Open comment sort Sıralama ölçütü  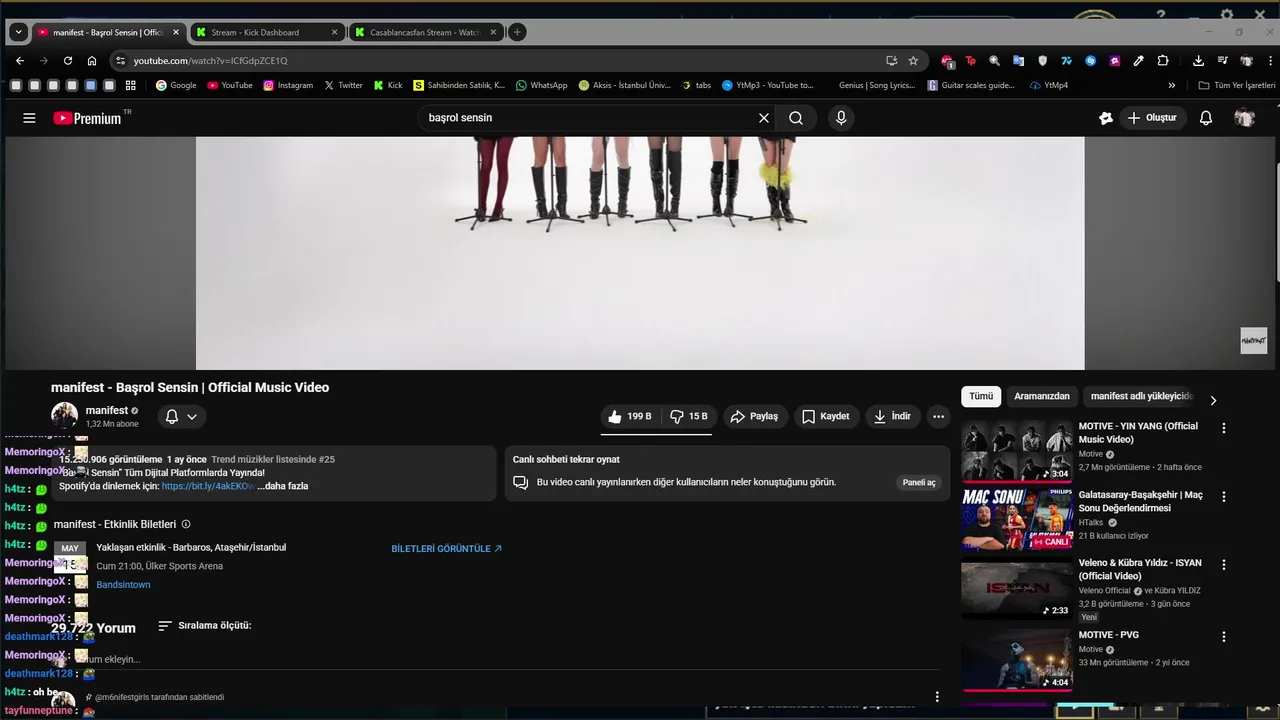[205, 626]
